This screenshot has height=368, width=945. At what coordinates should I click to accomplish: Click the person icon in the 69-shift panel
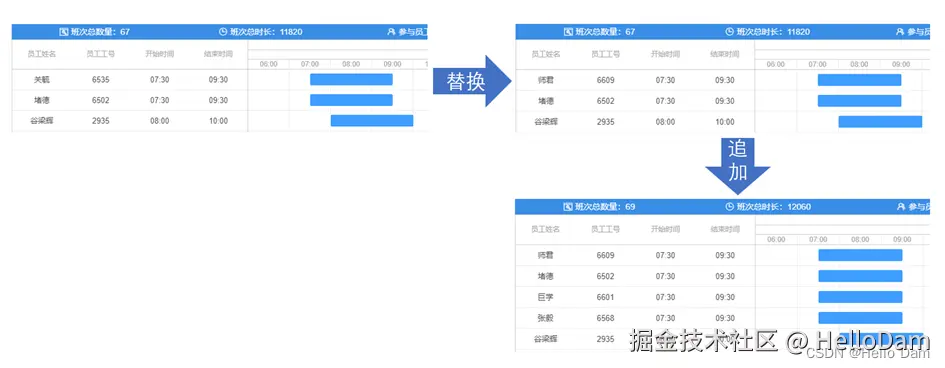(901, 207)
